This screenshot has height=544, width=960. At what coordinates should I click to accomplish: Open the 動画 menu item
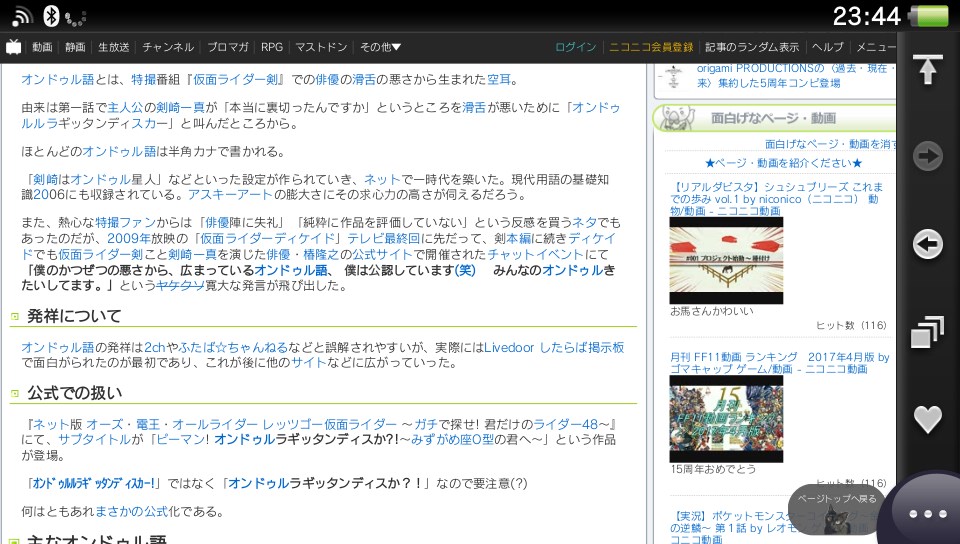click(42, 47)
